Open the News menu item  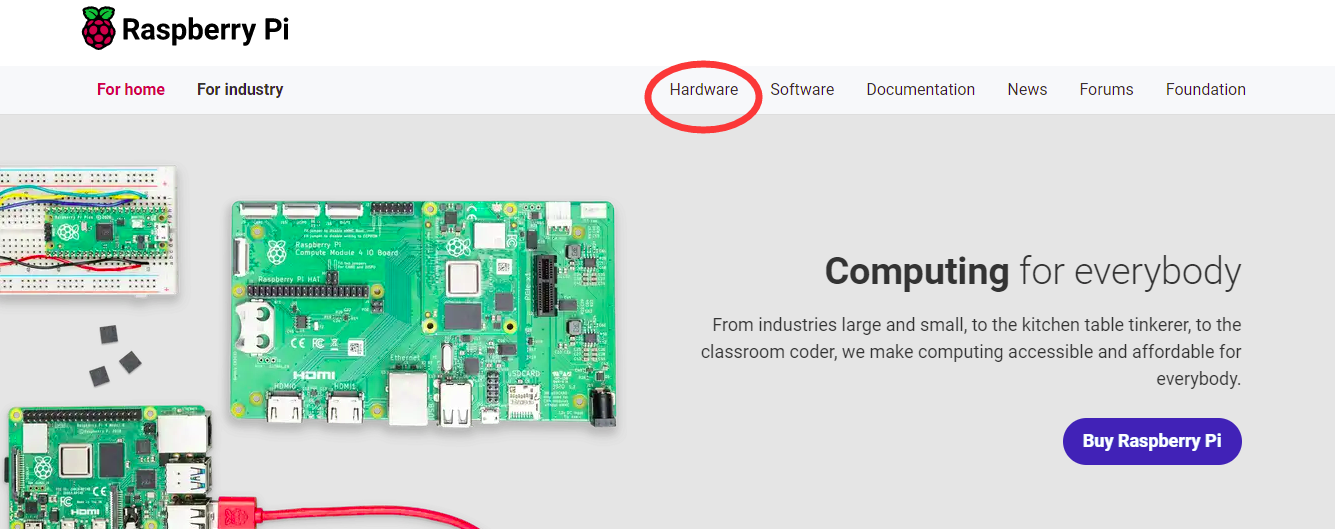(1027, 89)
